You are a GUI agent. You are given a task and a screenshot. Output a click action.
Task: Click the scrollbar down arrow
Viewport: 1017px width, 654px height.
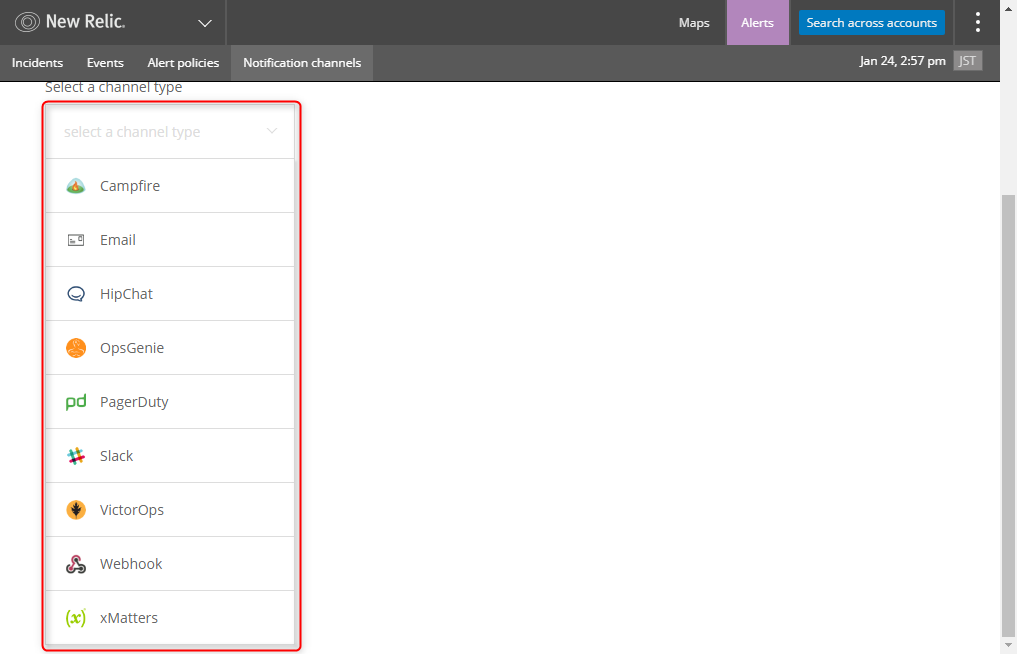[1009, 645]
